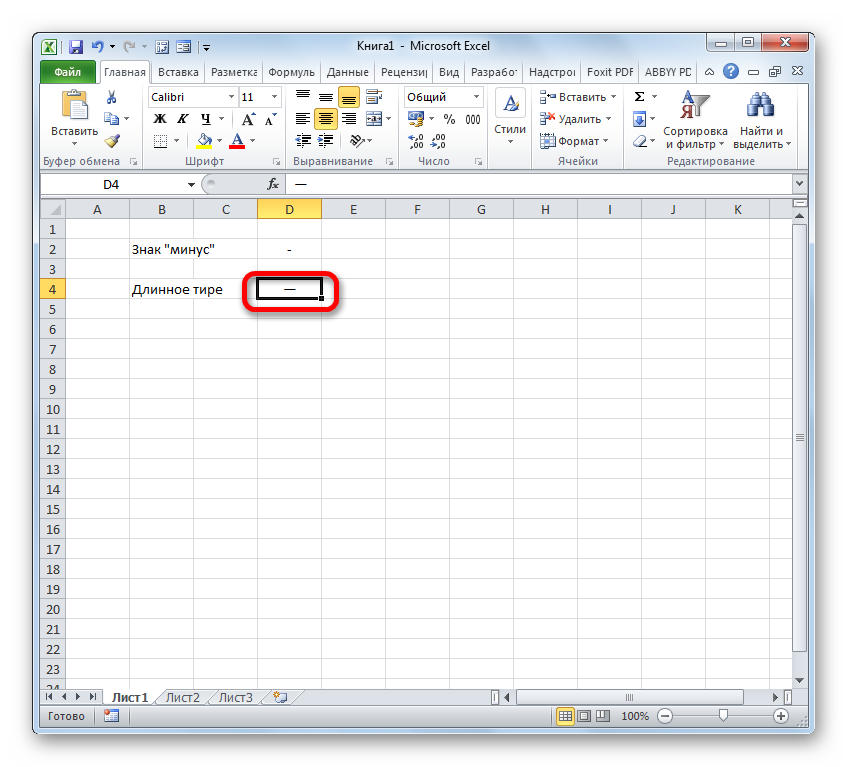Click the zoom slider handle
This screenshot has height=767, width=848.
(x=723, y=716)
